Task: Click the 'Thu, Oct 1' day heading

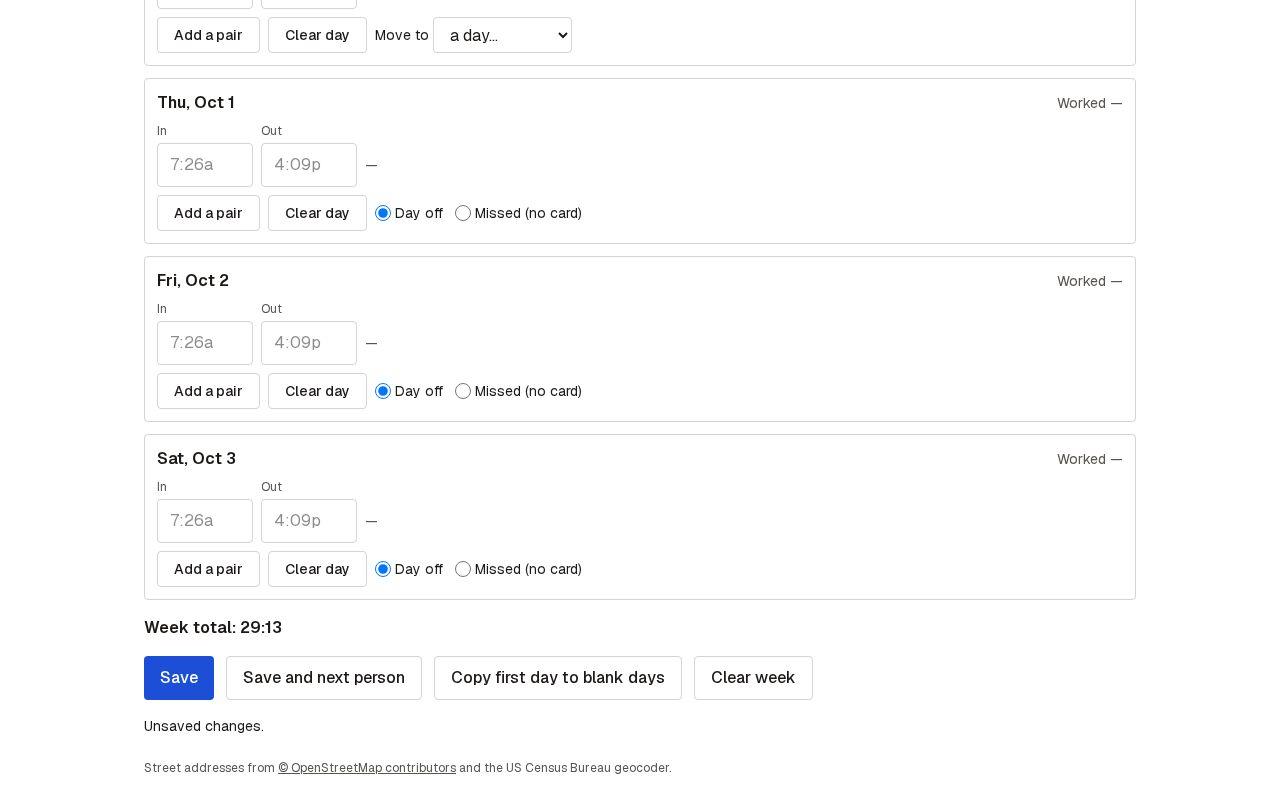Action: tap(196, 103)
